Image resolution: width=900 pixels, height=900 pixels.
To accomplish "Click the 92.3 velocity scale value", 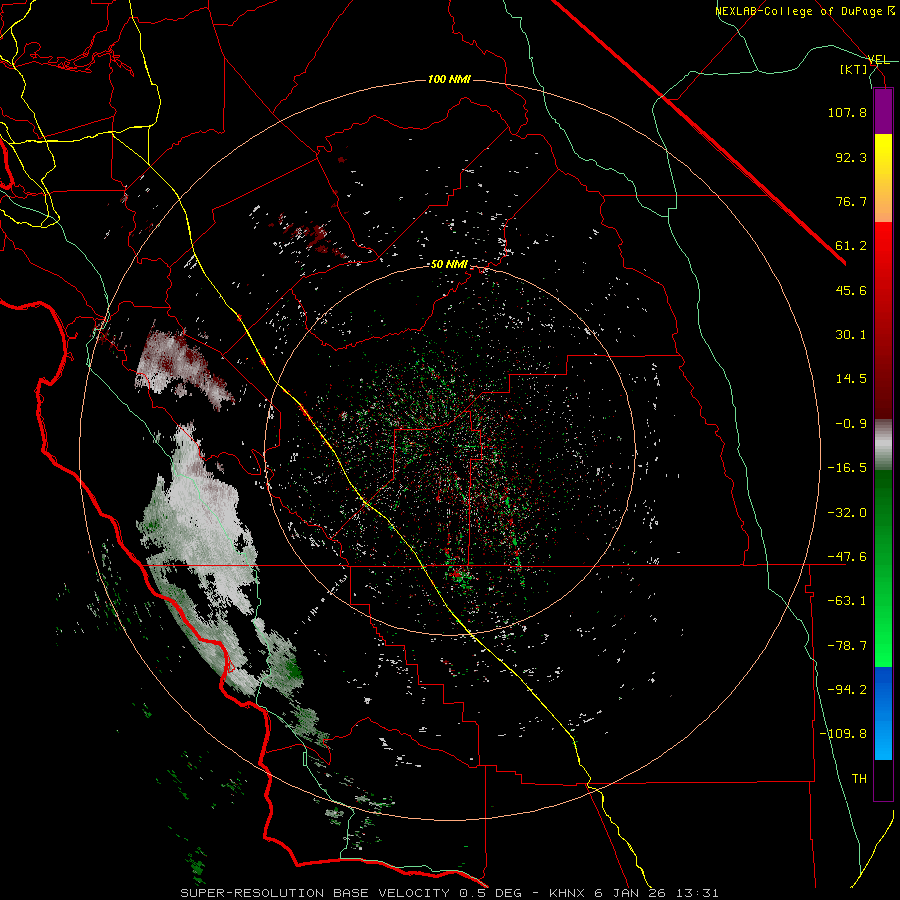I will click(x=851, y=157).
